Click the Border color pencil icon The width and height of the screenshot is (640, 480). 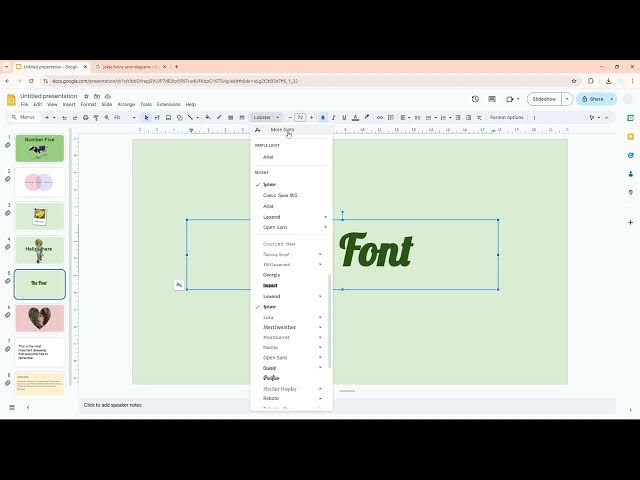click(x=219, y=118)
